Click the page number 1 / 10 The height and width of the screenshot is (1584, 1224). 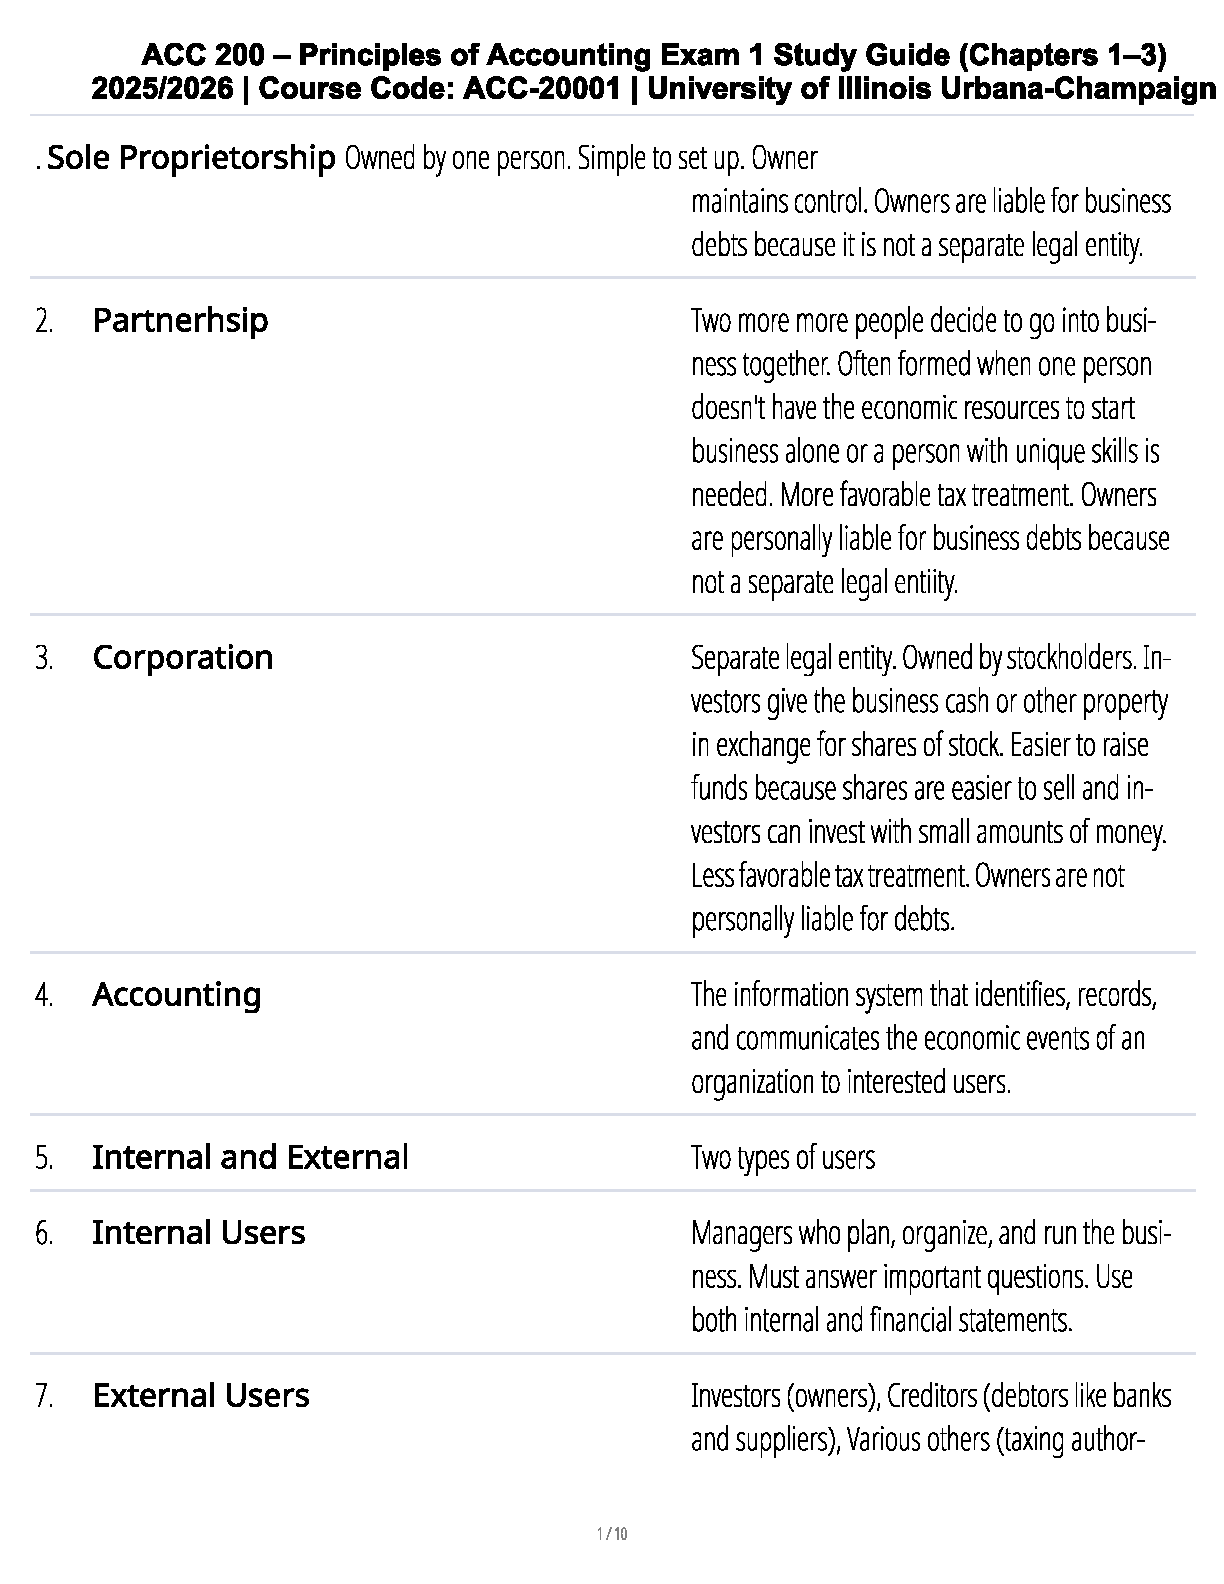(611, 1534)
